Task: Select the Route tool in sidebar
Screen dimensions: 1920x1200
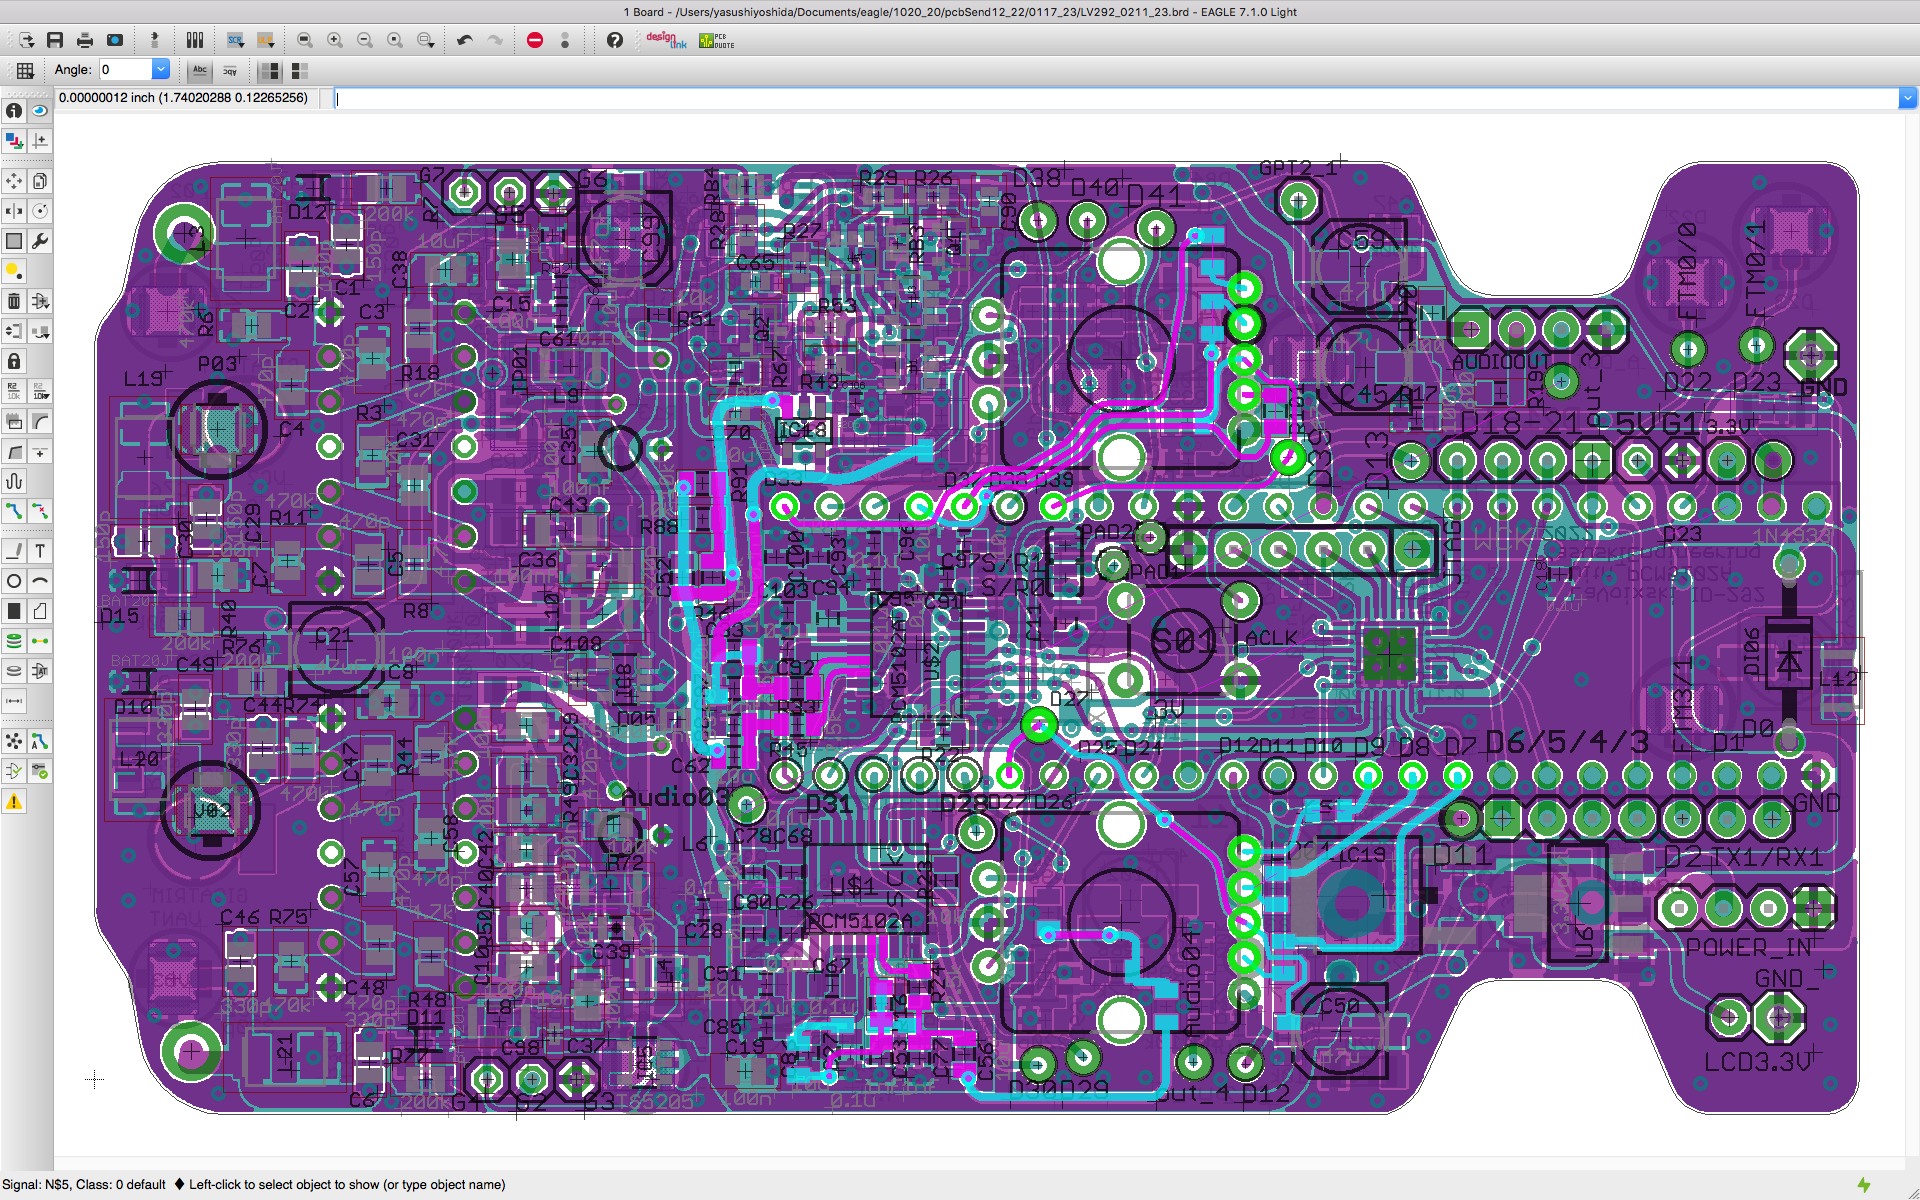Action: click(x=14, y=511)
